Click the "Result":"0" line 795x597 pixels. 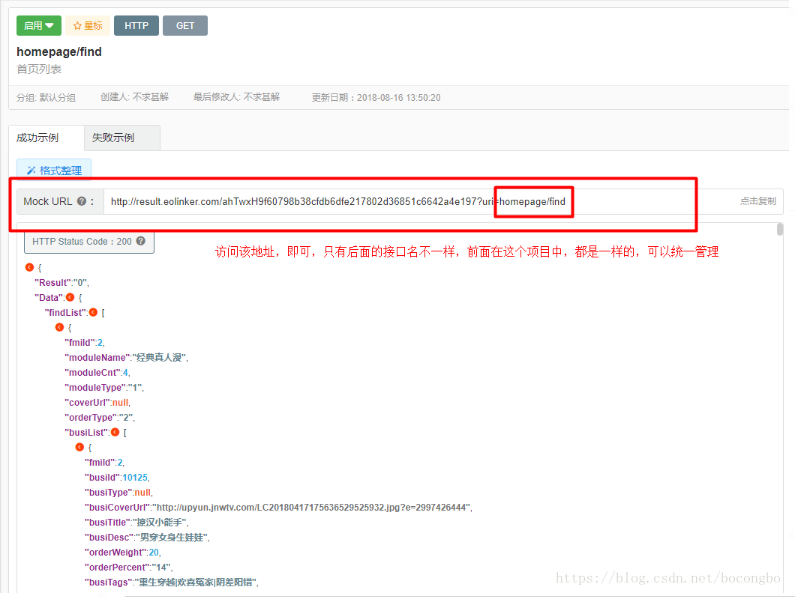(x=62, y=283)
